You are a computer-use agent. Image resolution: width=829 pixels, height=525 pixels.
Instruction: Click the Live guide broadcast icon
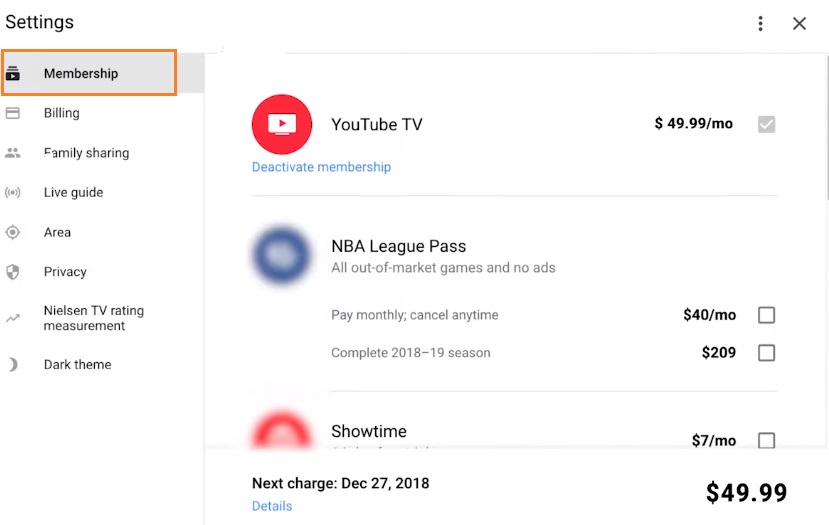pyautogui.click(x=13, y=192)
